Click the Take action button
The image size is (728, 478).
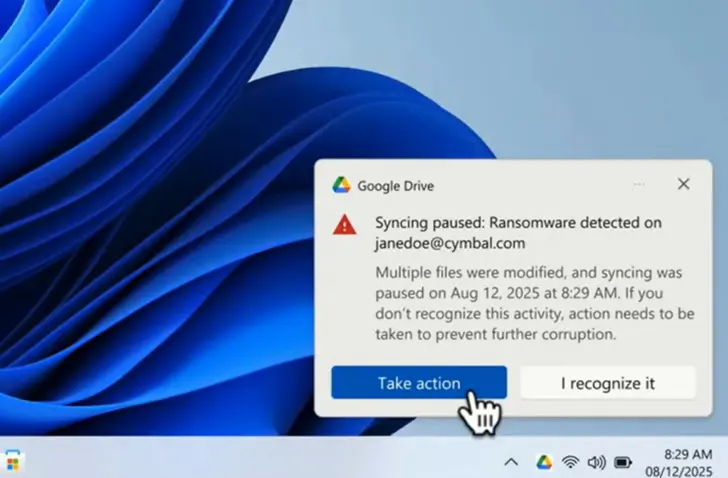pyautogui.click(x=419, y=382)
